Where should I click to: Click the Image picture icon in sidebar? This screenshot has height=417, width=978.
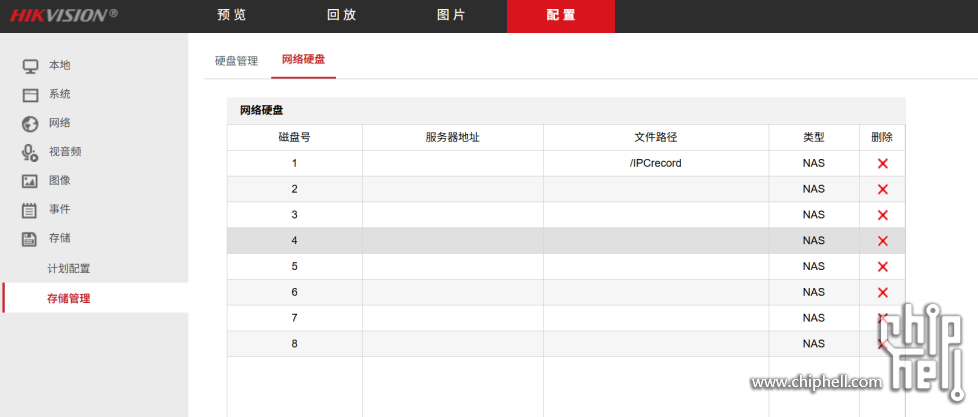coord(30,181)
